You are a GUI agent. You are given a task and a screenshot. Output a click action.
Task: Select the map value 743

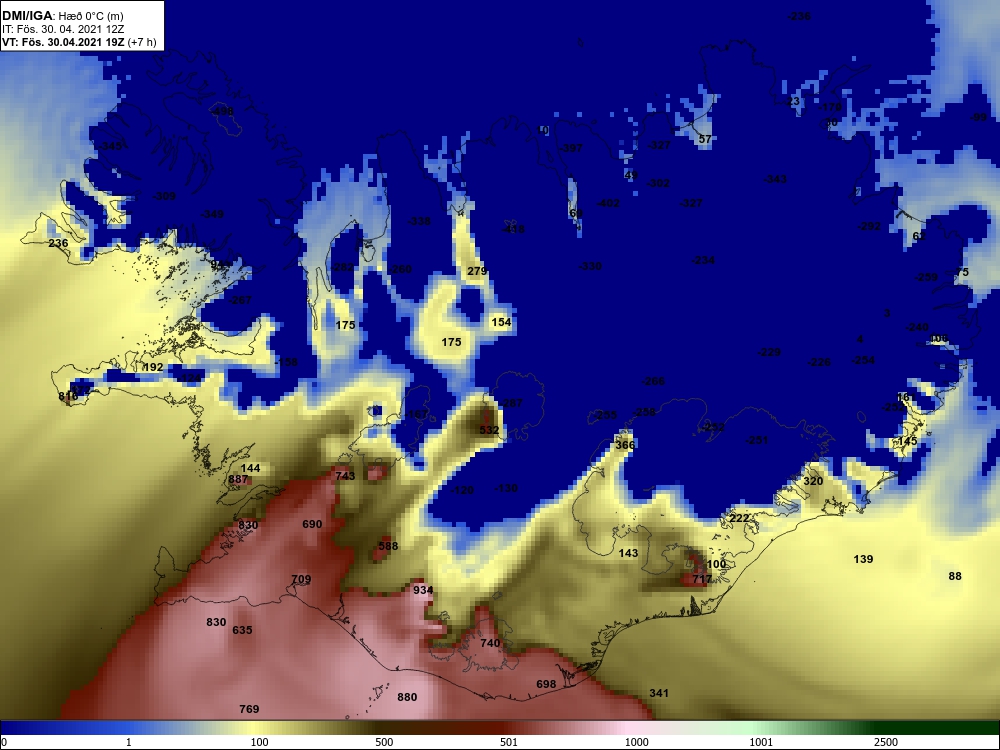(x=345, y=476)
